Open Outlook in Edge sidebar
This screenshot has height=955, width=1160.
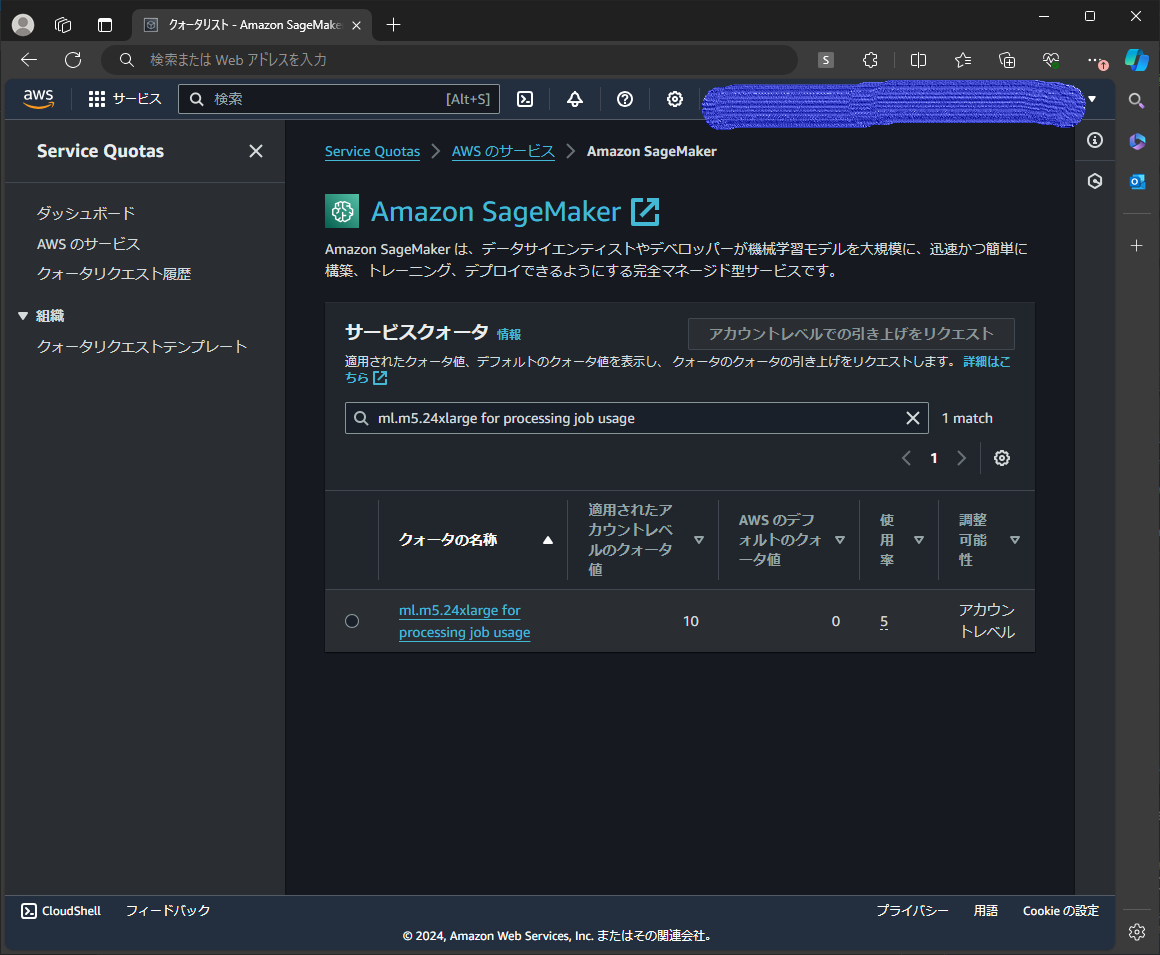[1137, 181]
